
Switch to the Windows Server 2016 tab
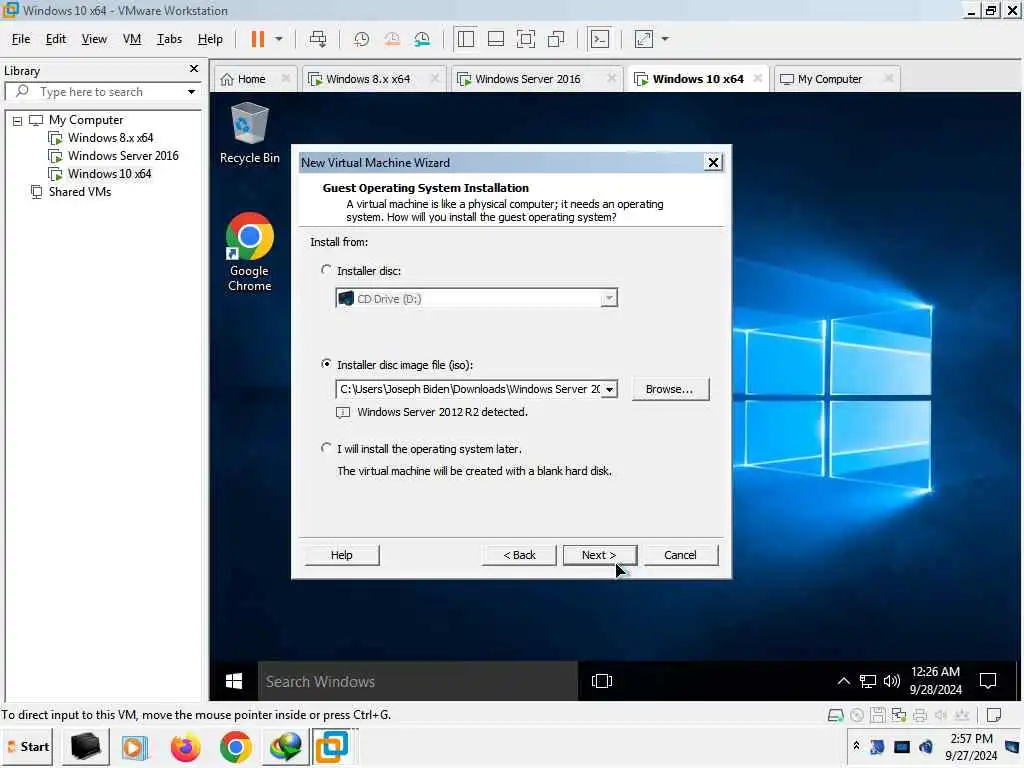528,79
